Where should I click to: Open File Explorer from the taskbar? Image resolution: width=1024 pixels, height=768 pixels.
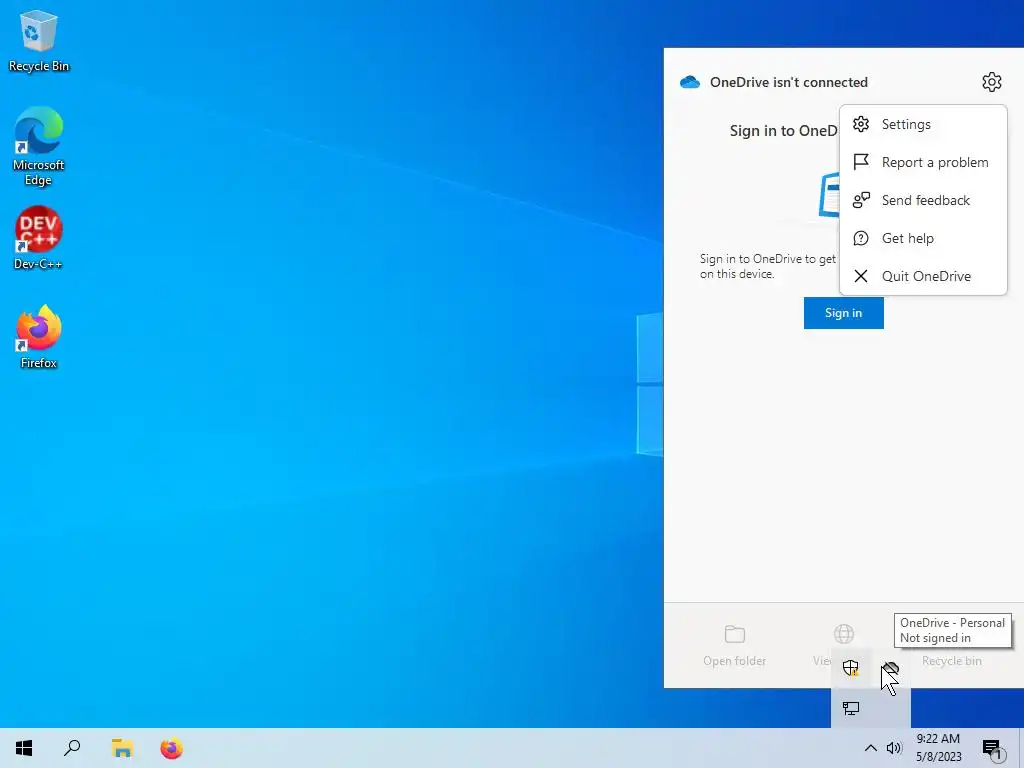click(x=122, y=748)
